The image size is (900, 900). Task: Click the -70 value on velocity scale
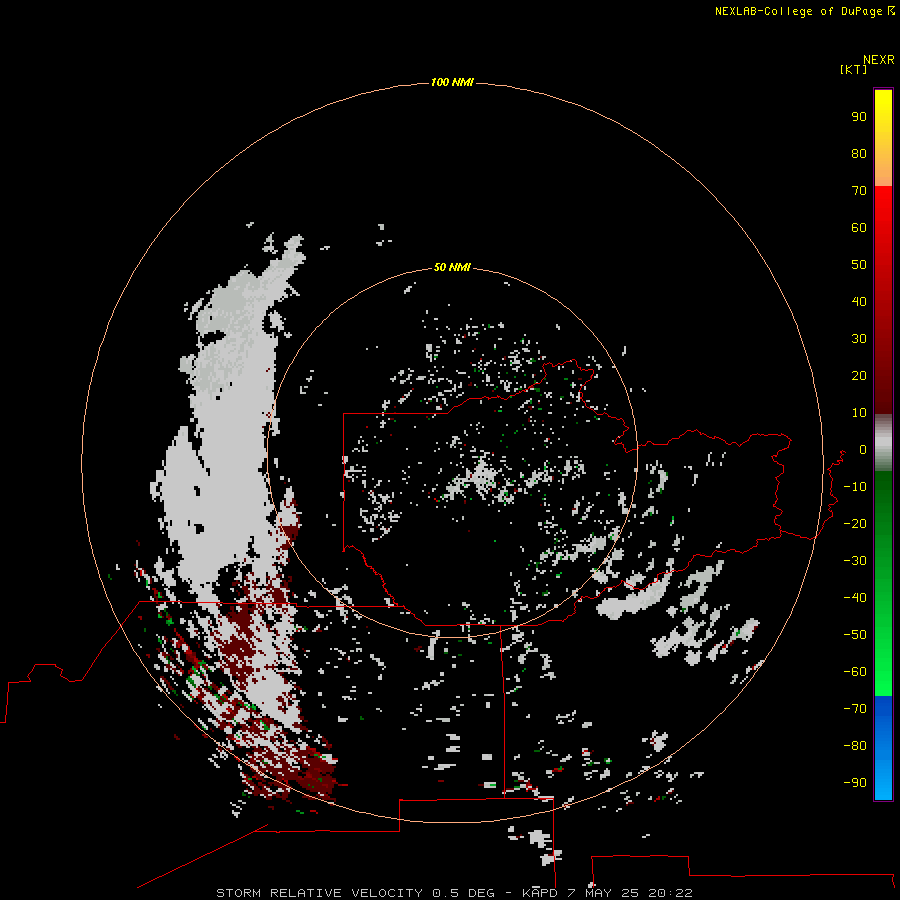[855, 709]
